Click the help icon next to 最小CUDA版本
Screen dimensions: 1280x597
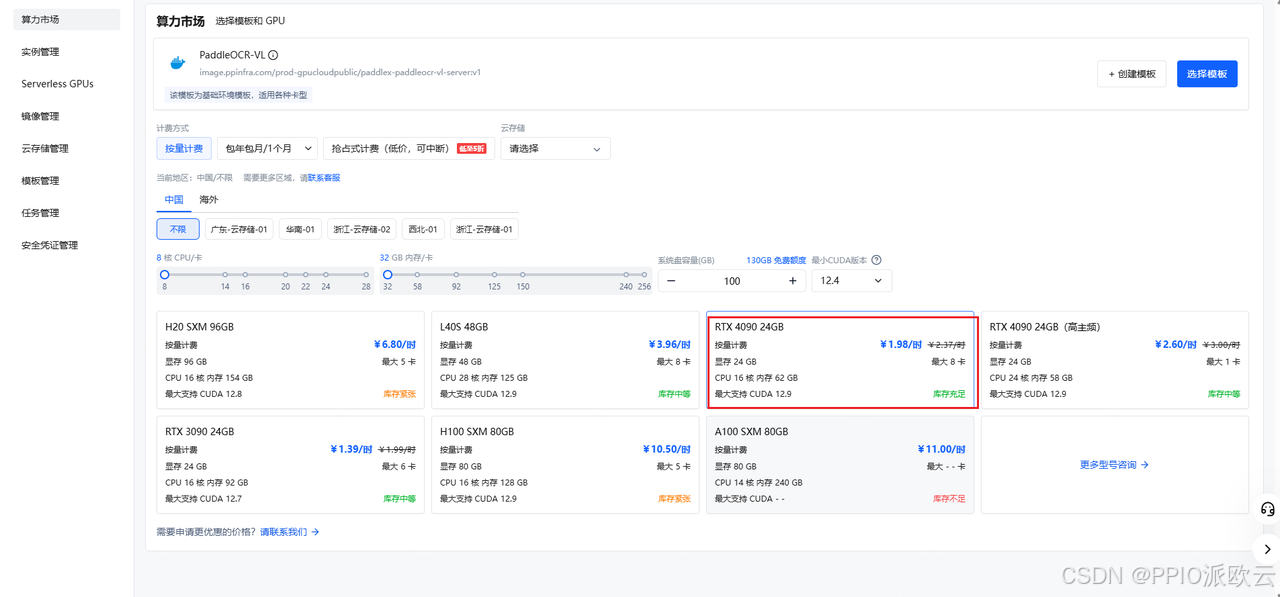(876, 260)
